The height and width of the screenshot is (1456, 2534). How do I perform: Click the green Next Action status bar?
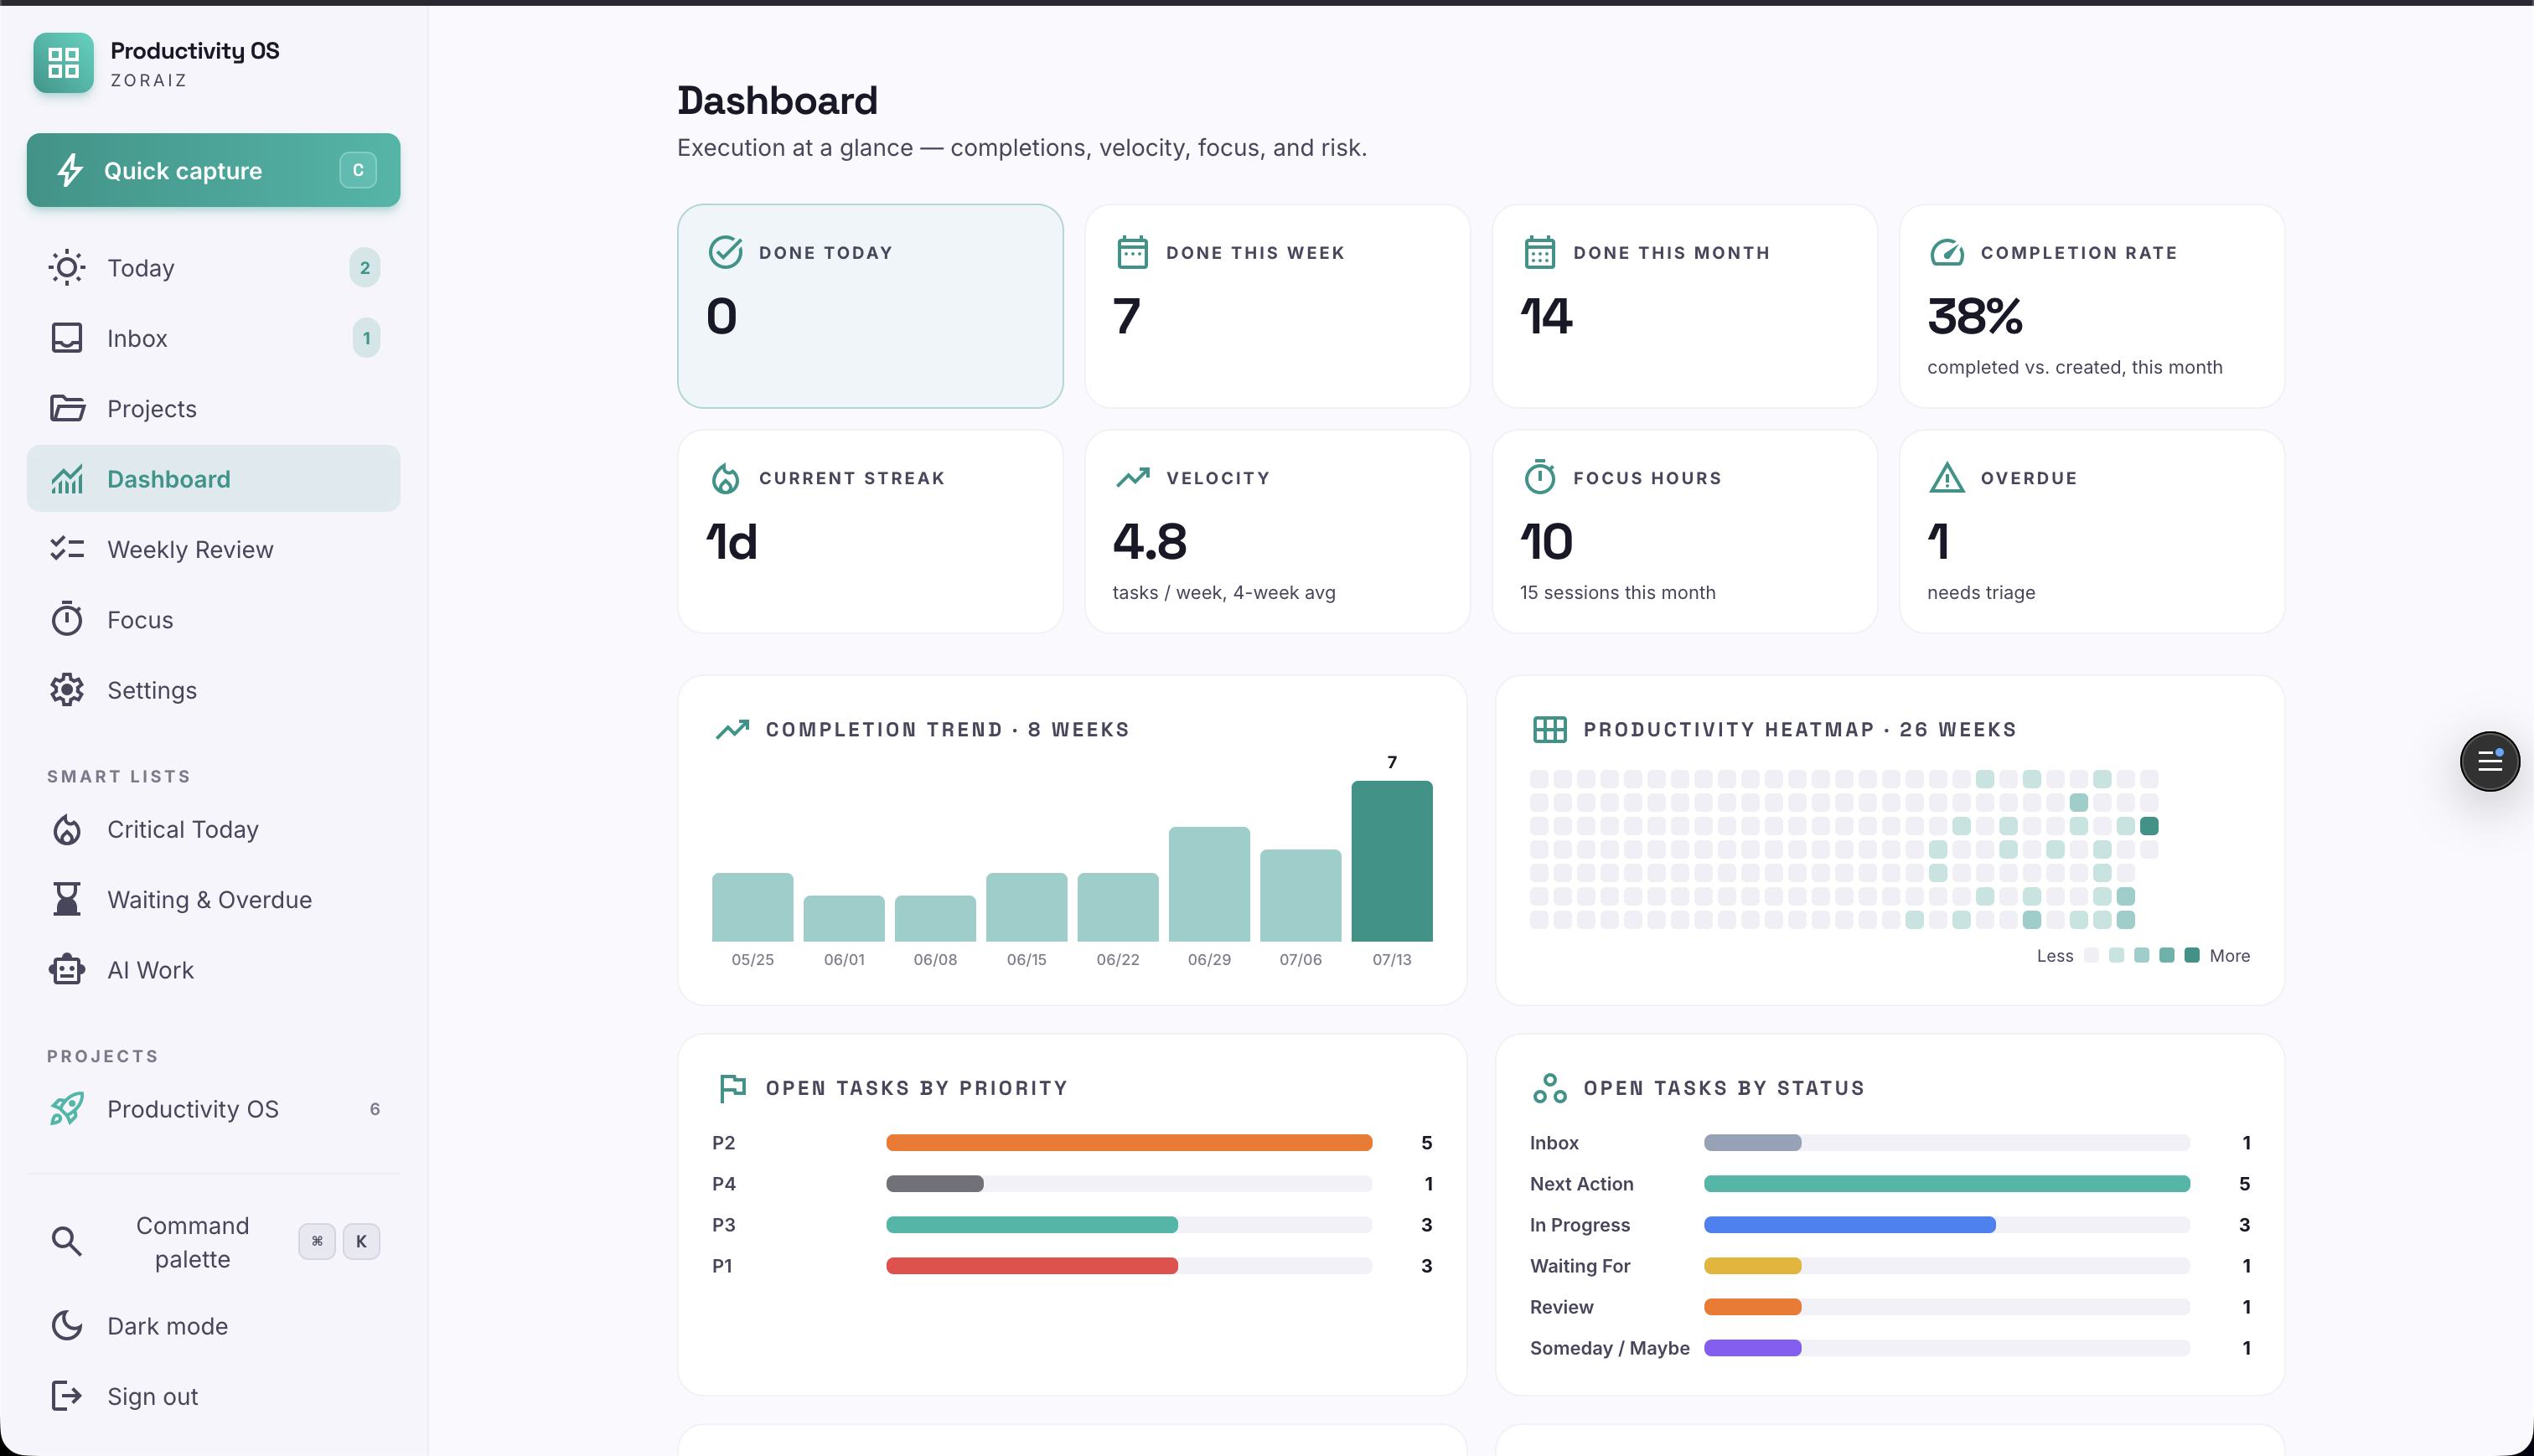coord(1947,1184)
